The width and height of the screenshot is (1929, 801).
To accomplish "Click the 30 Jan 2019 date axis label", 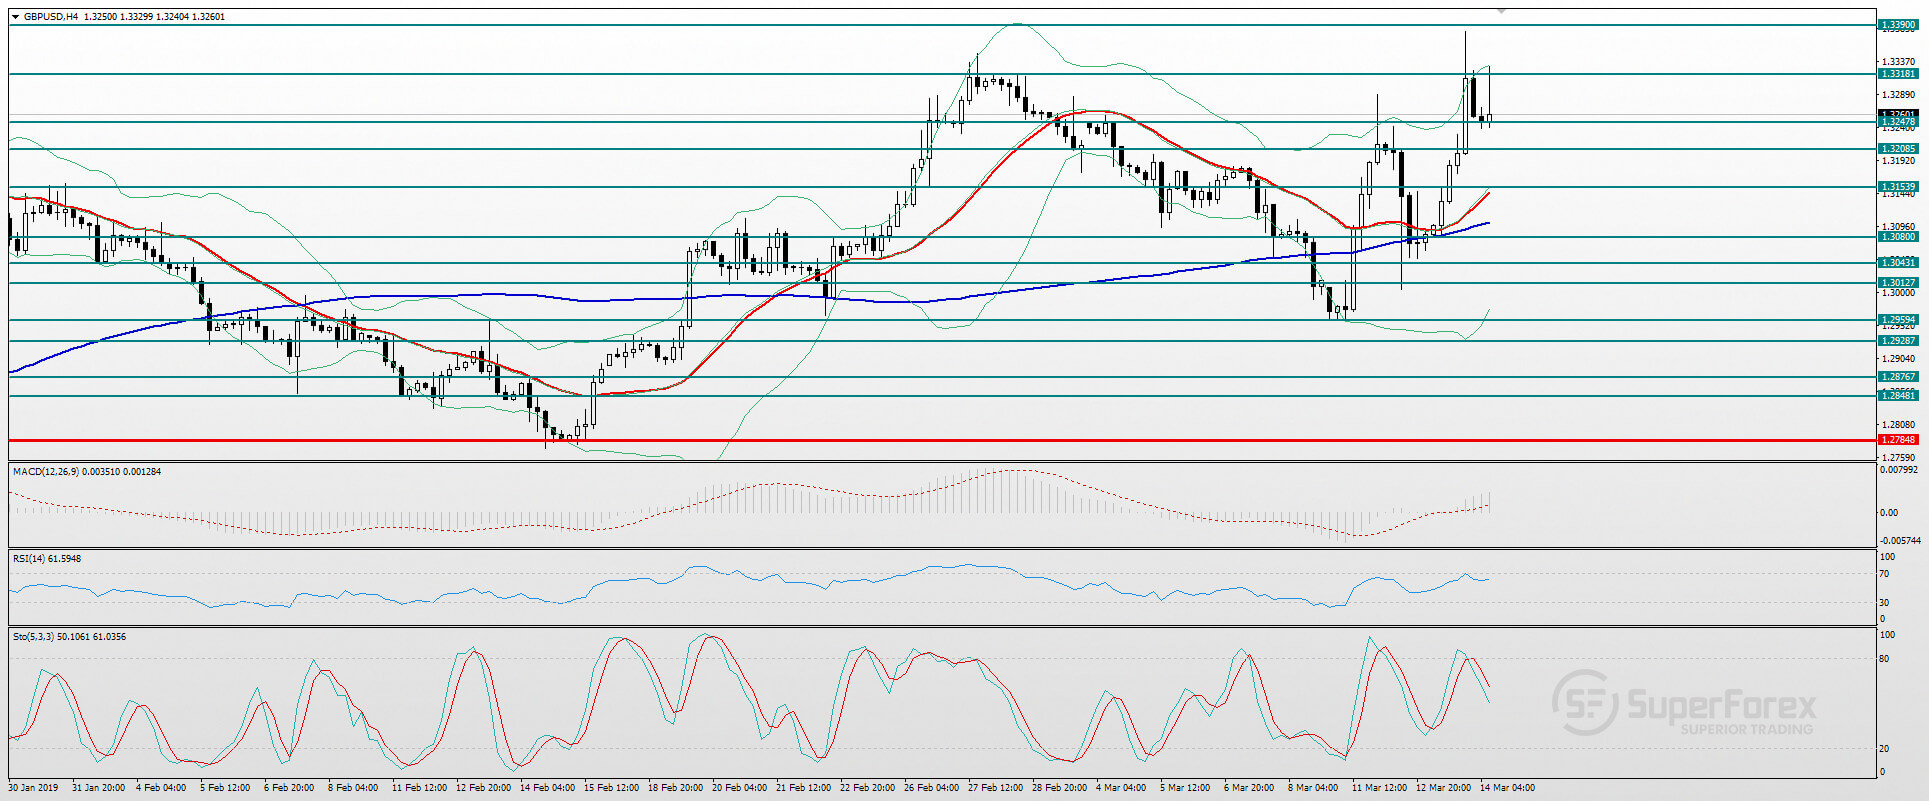I will click(x=33, y=788).
